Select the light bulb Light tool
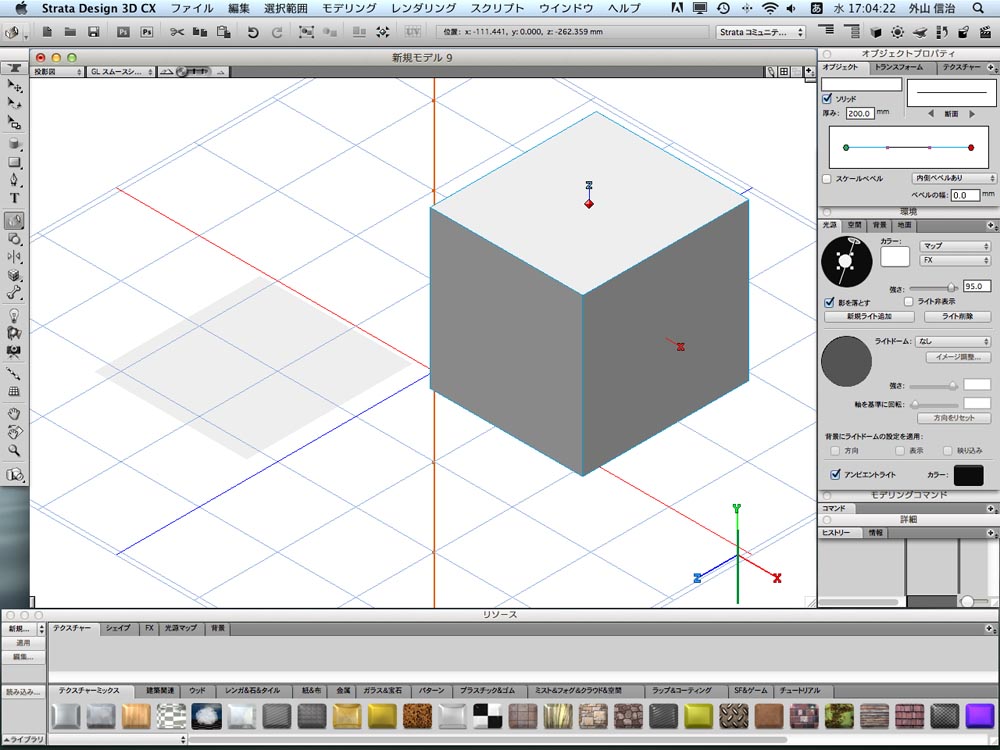Viewport: 1000px width, 750px height. 14,315
